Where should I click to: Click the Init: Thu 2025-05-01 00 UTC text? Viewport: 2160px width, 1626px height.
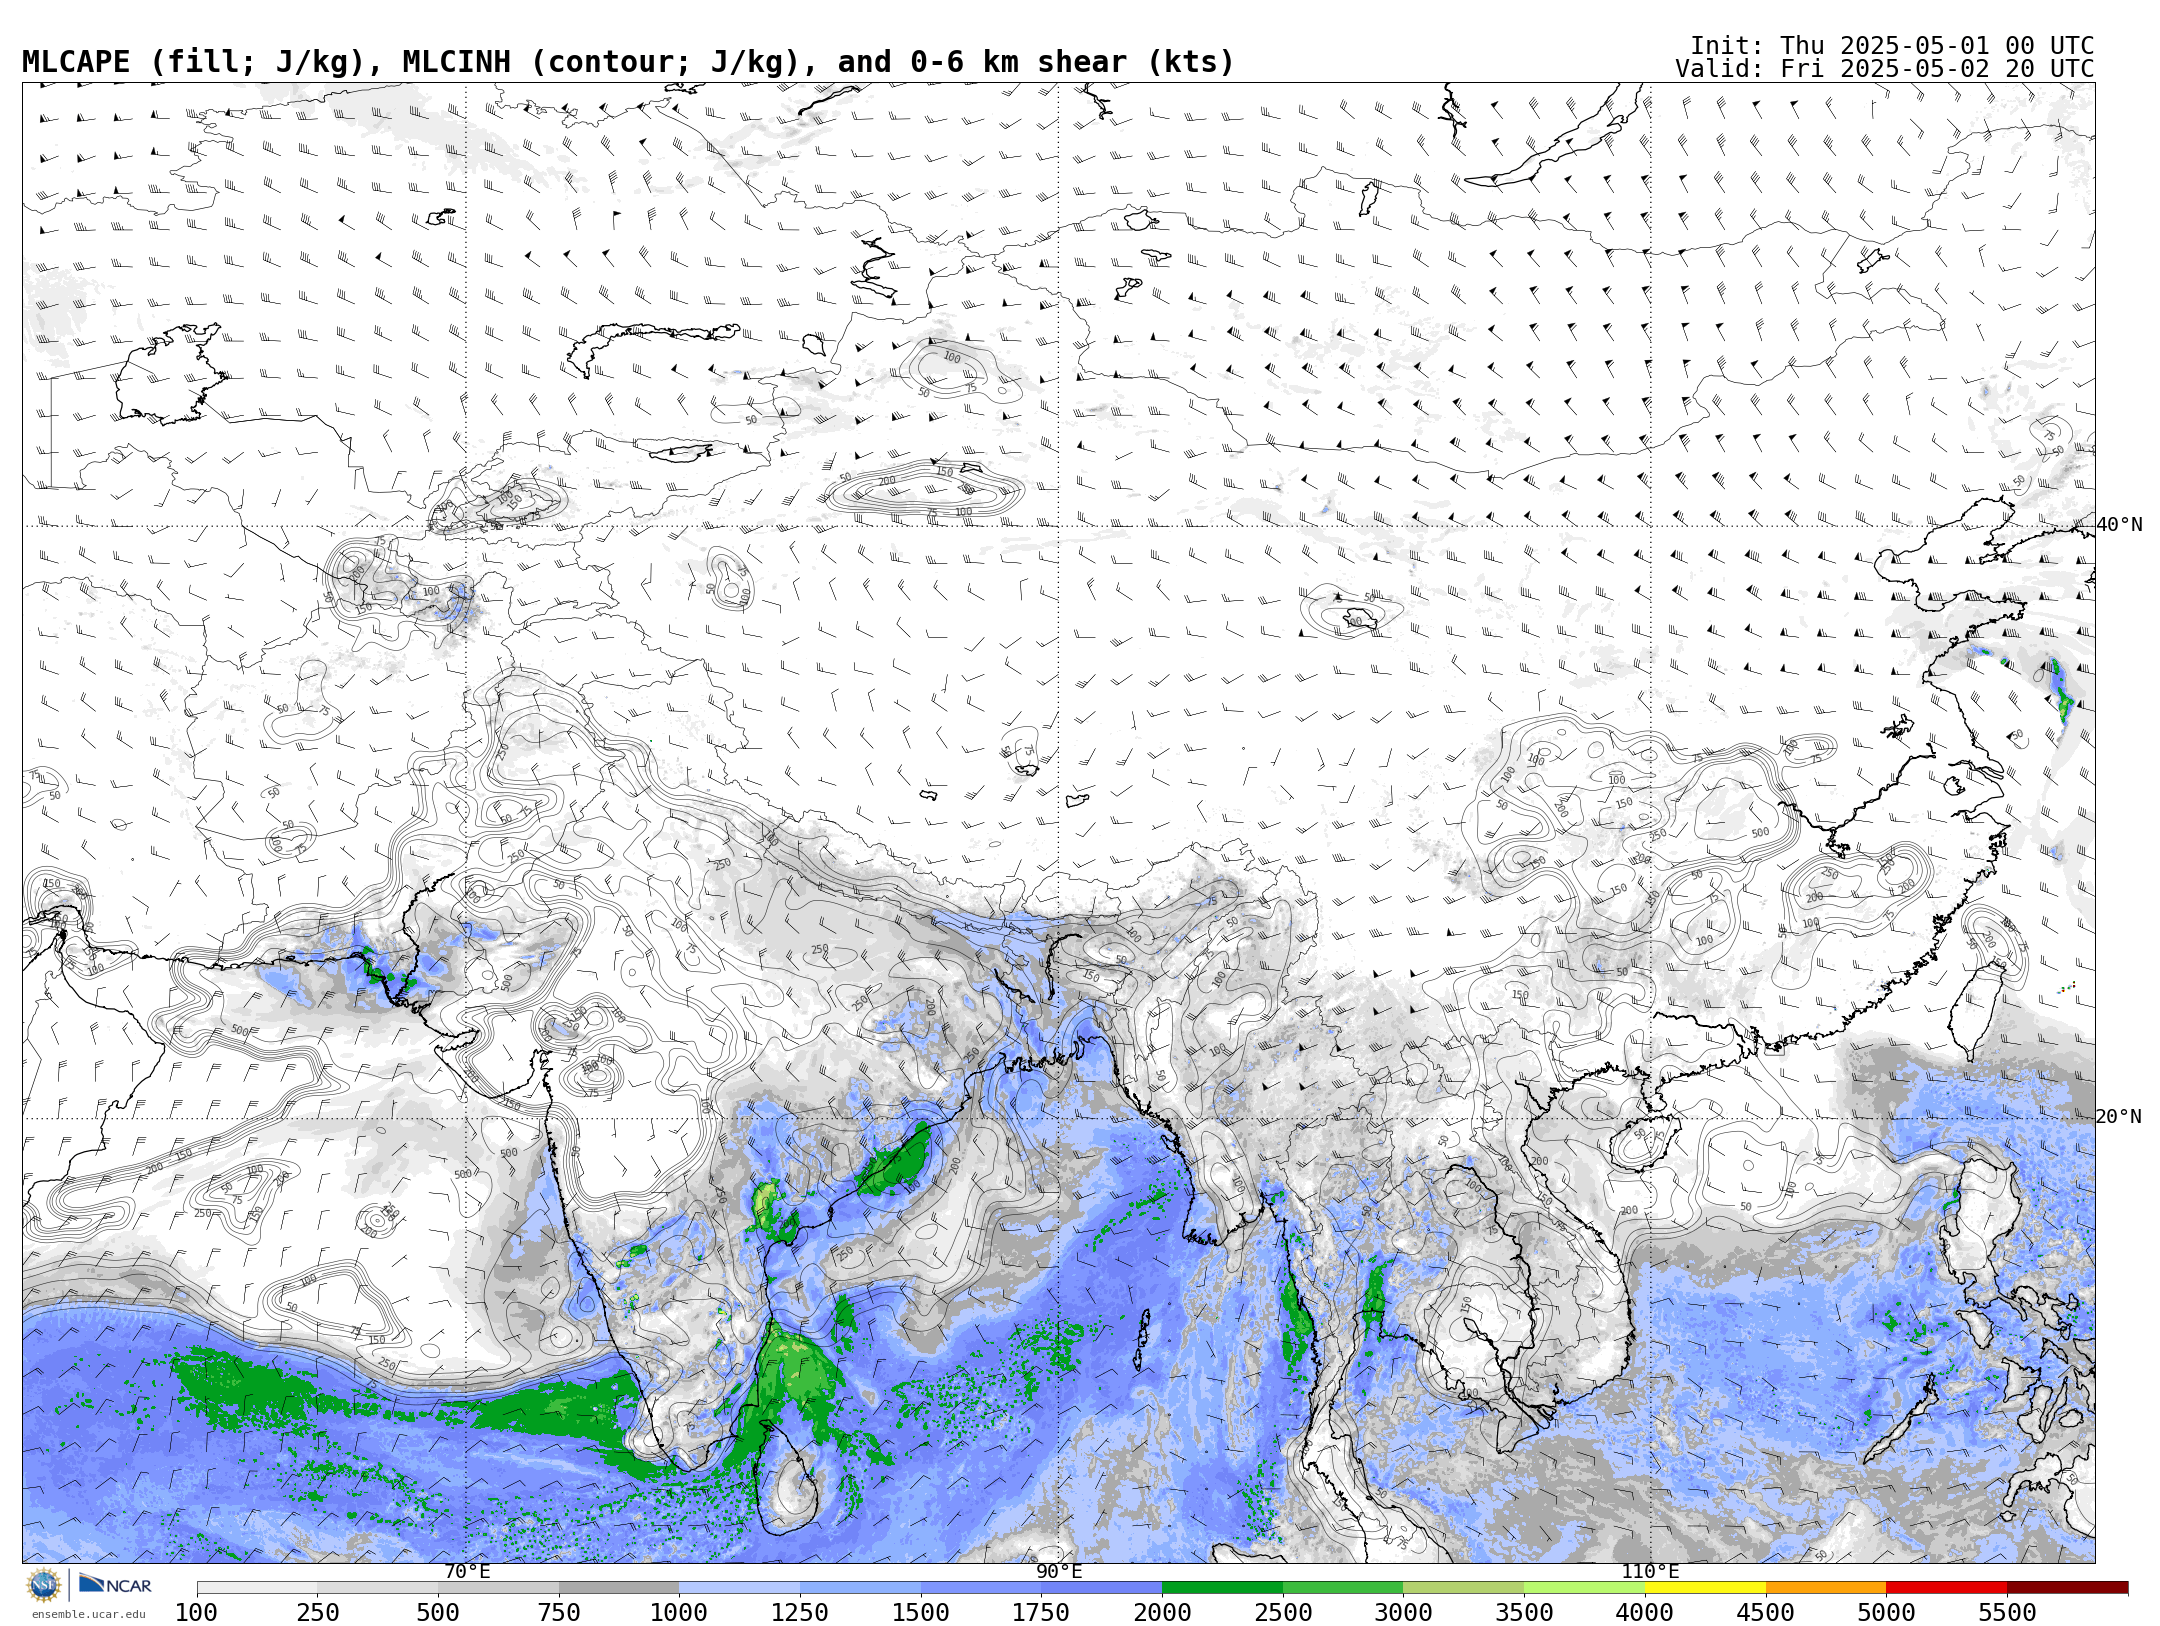pyautogui.click(x=1892, y=46)
